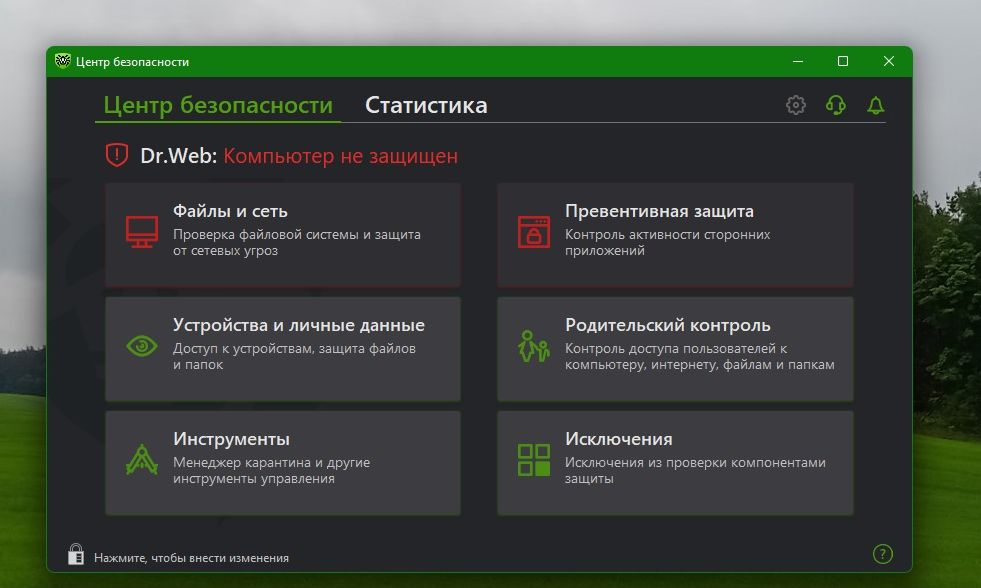Click the Превентивная защита lock window icon
This screenshot has width=981, height=588.
(534, 231)
